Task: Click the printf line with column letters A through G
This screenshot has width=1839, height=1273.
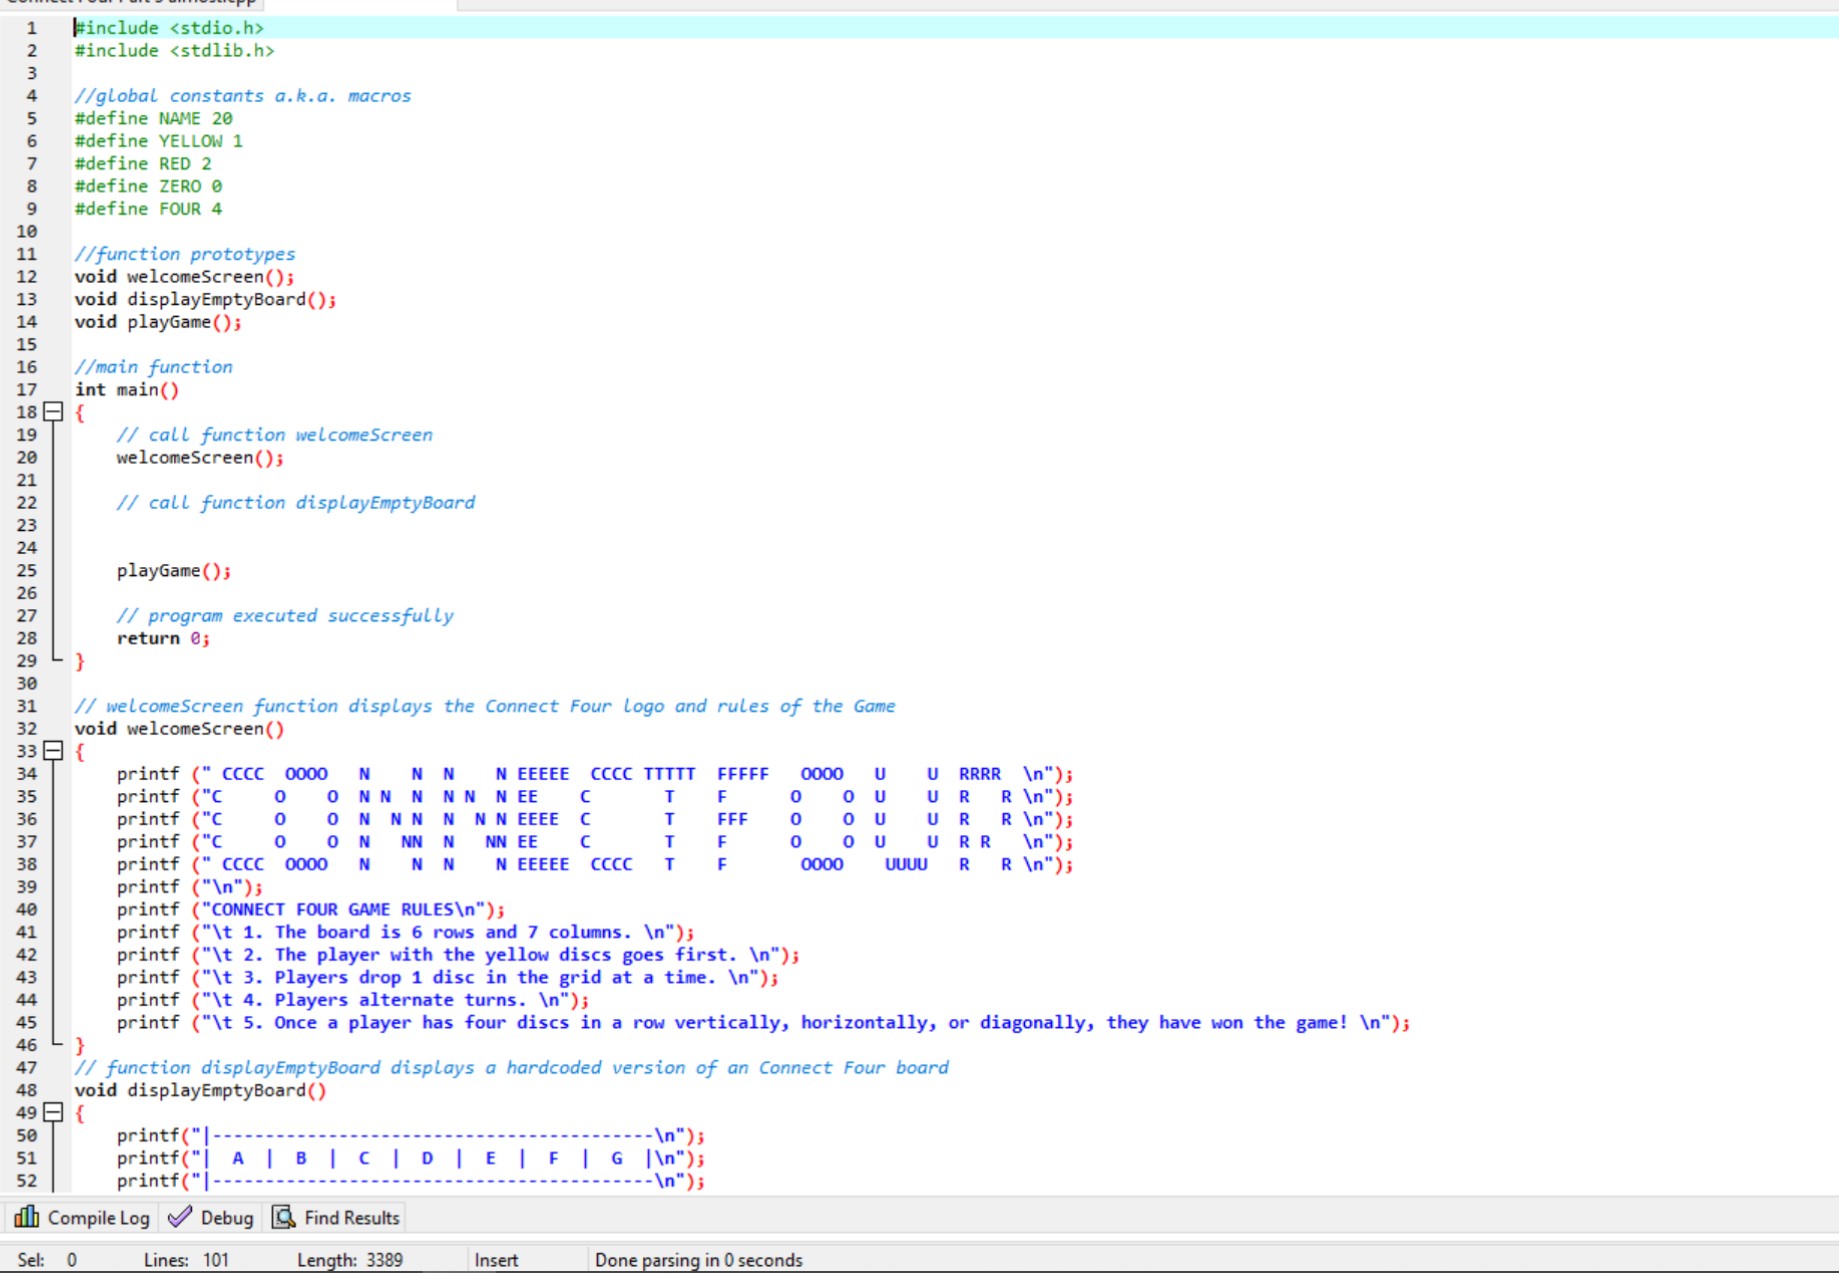Action: 411,1159
